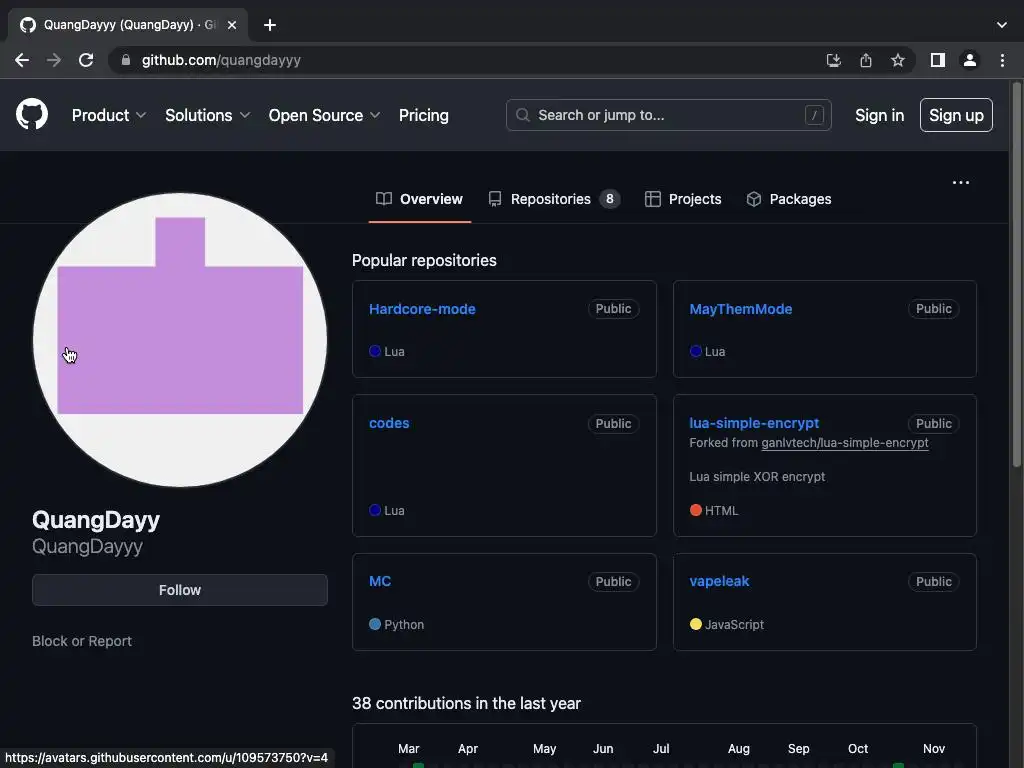Click the GitHub Octocat logo
The width and height of the screenshot is (1024, 768).
coord(31,114)
